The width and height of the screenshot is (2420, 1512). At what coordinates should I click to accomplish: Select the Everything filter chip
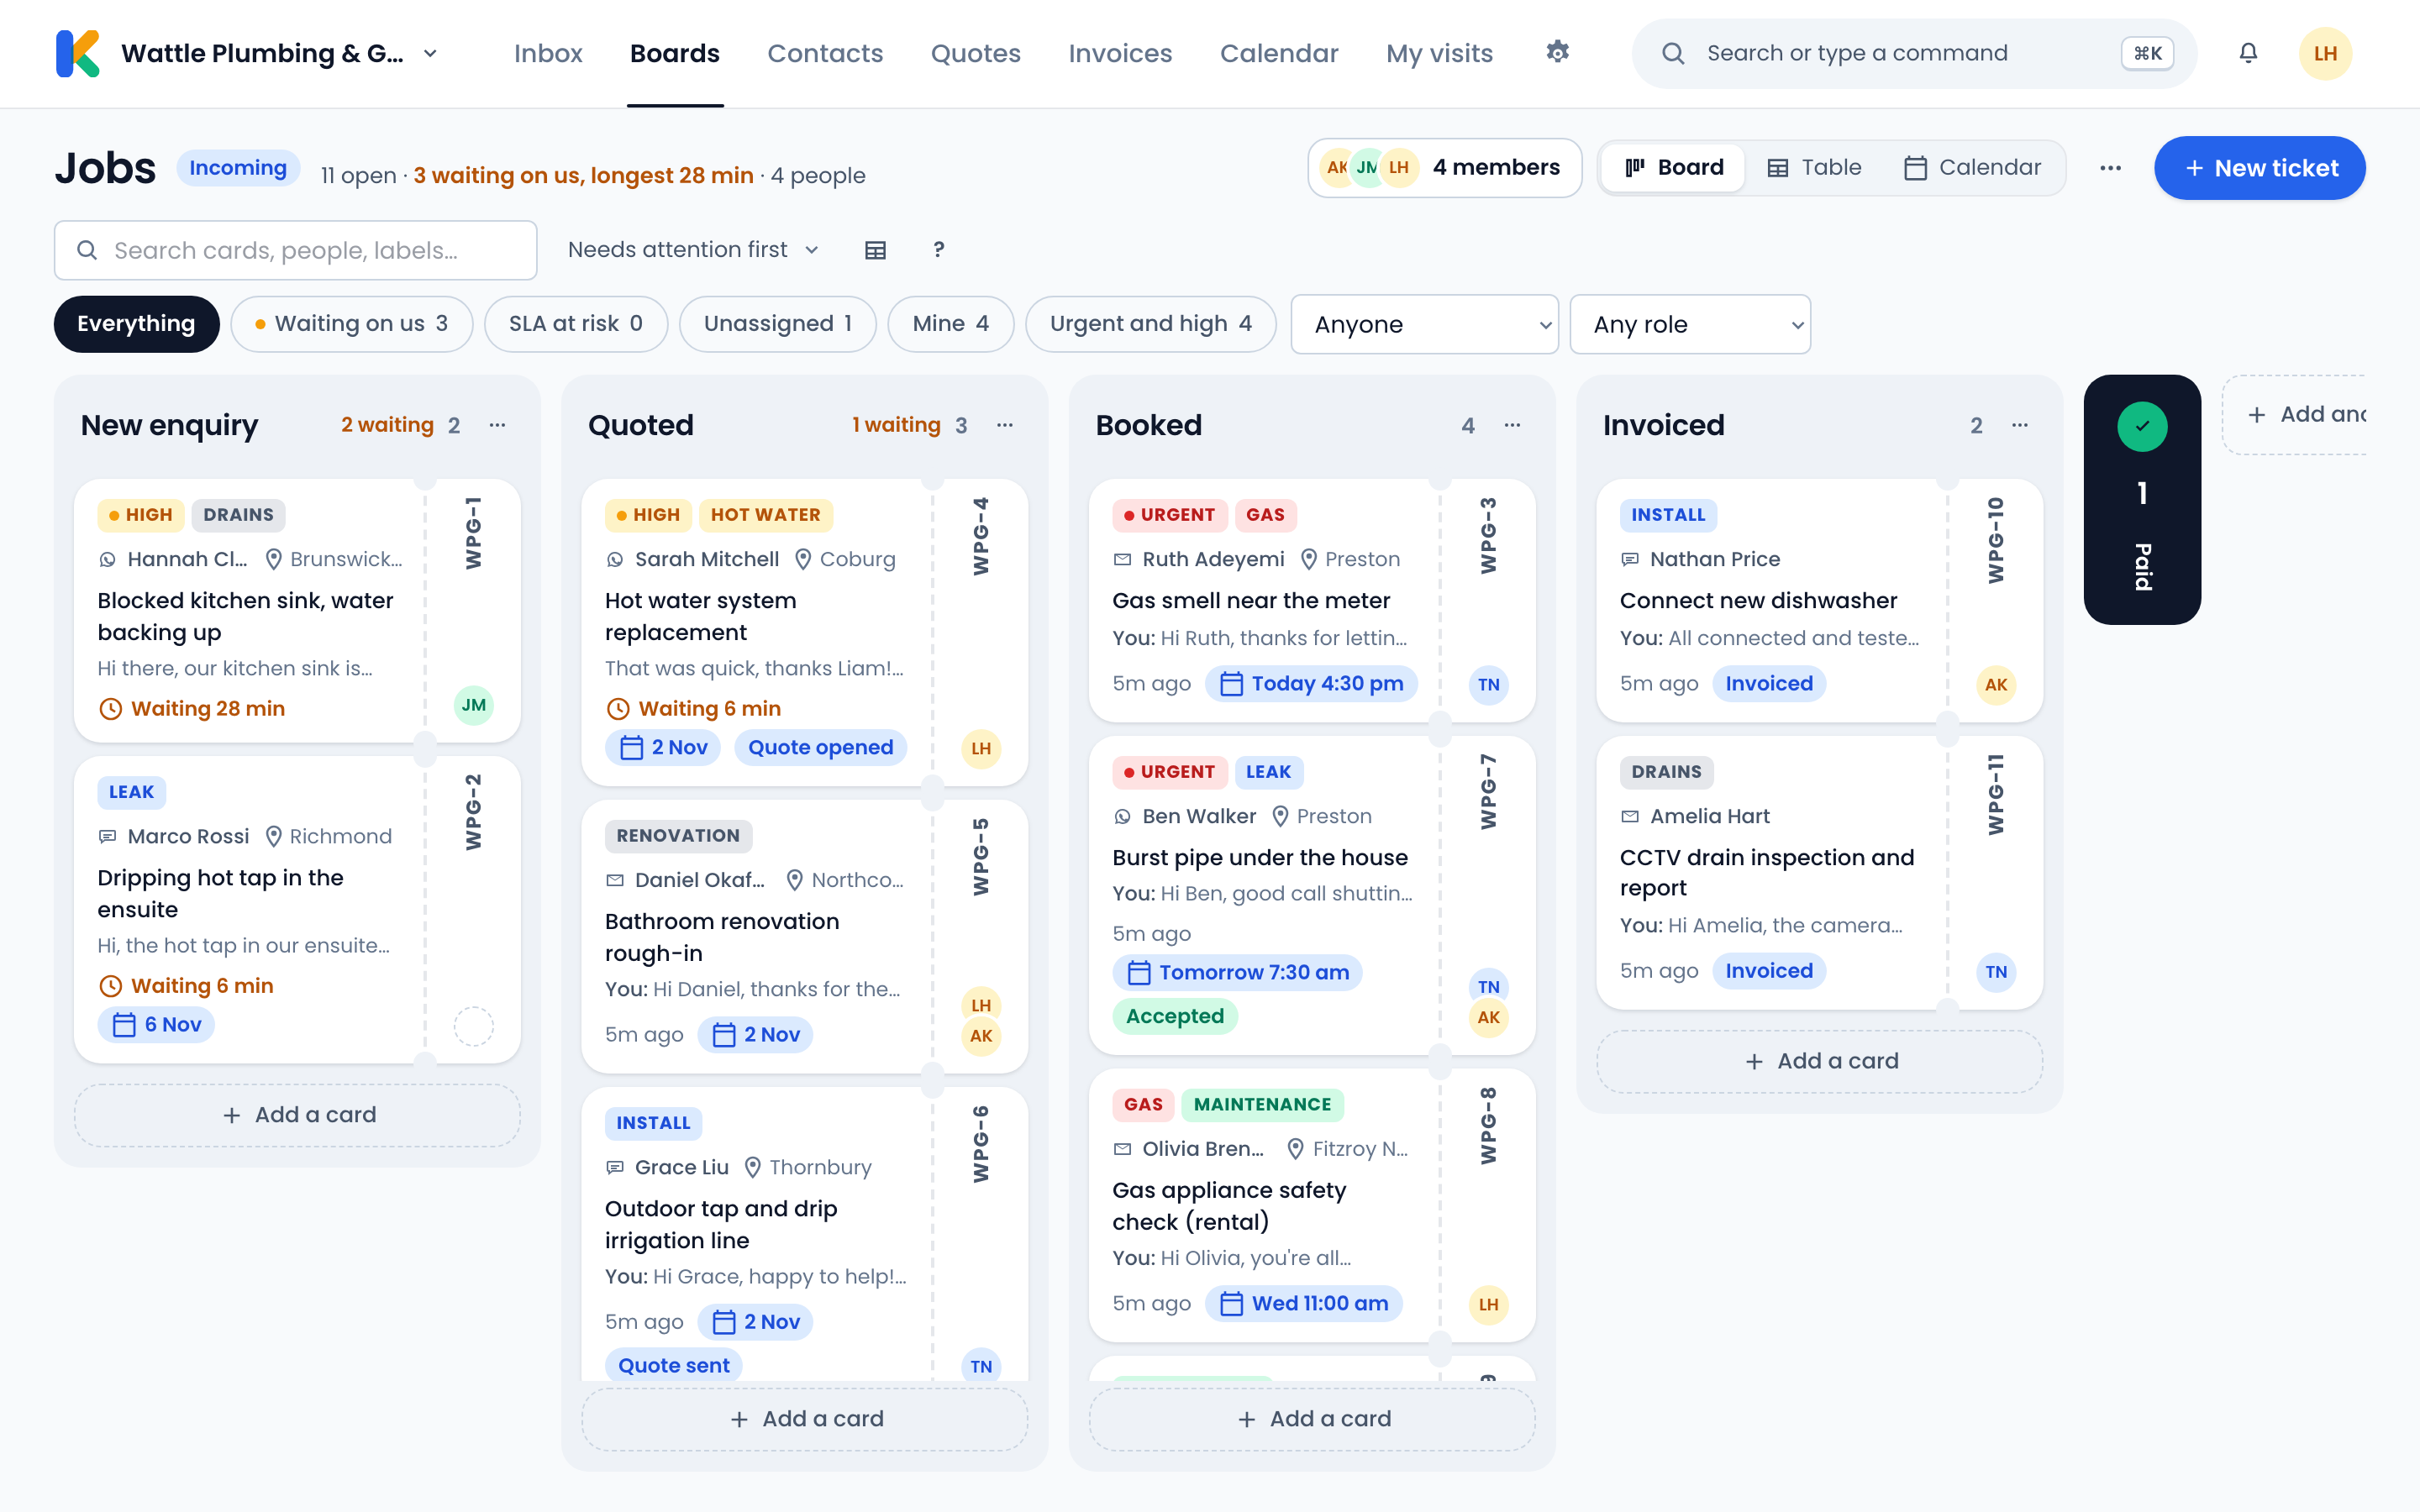pyautogui.click(x=137, y=324)
